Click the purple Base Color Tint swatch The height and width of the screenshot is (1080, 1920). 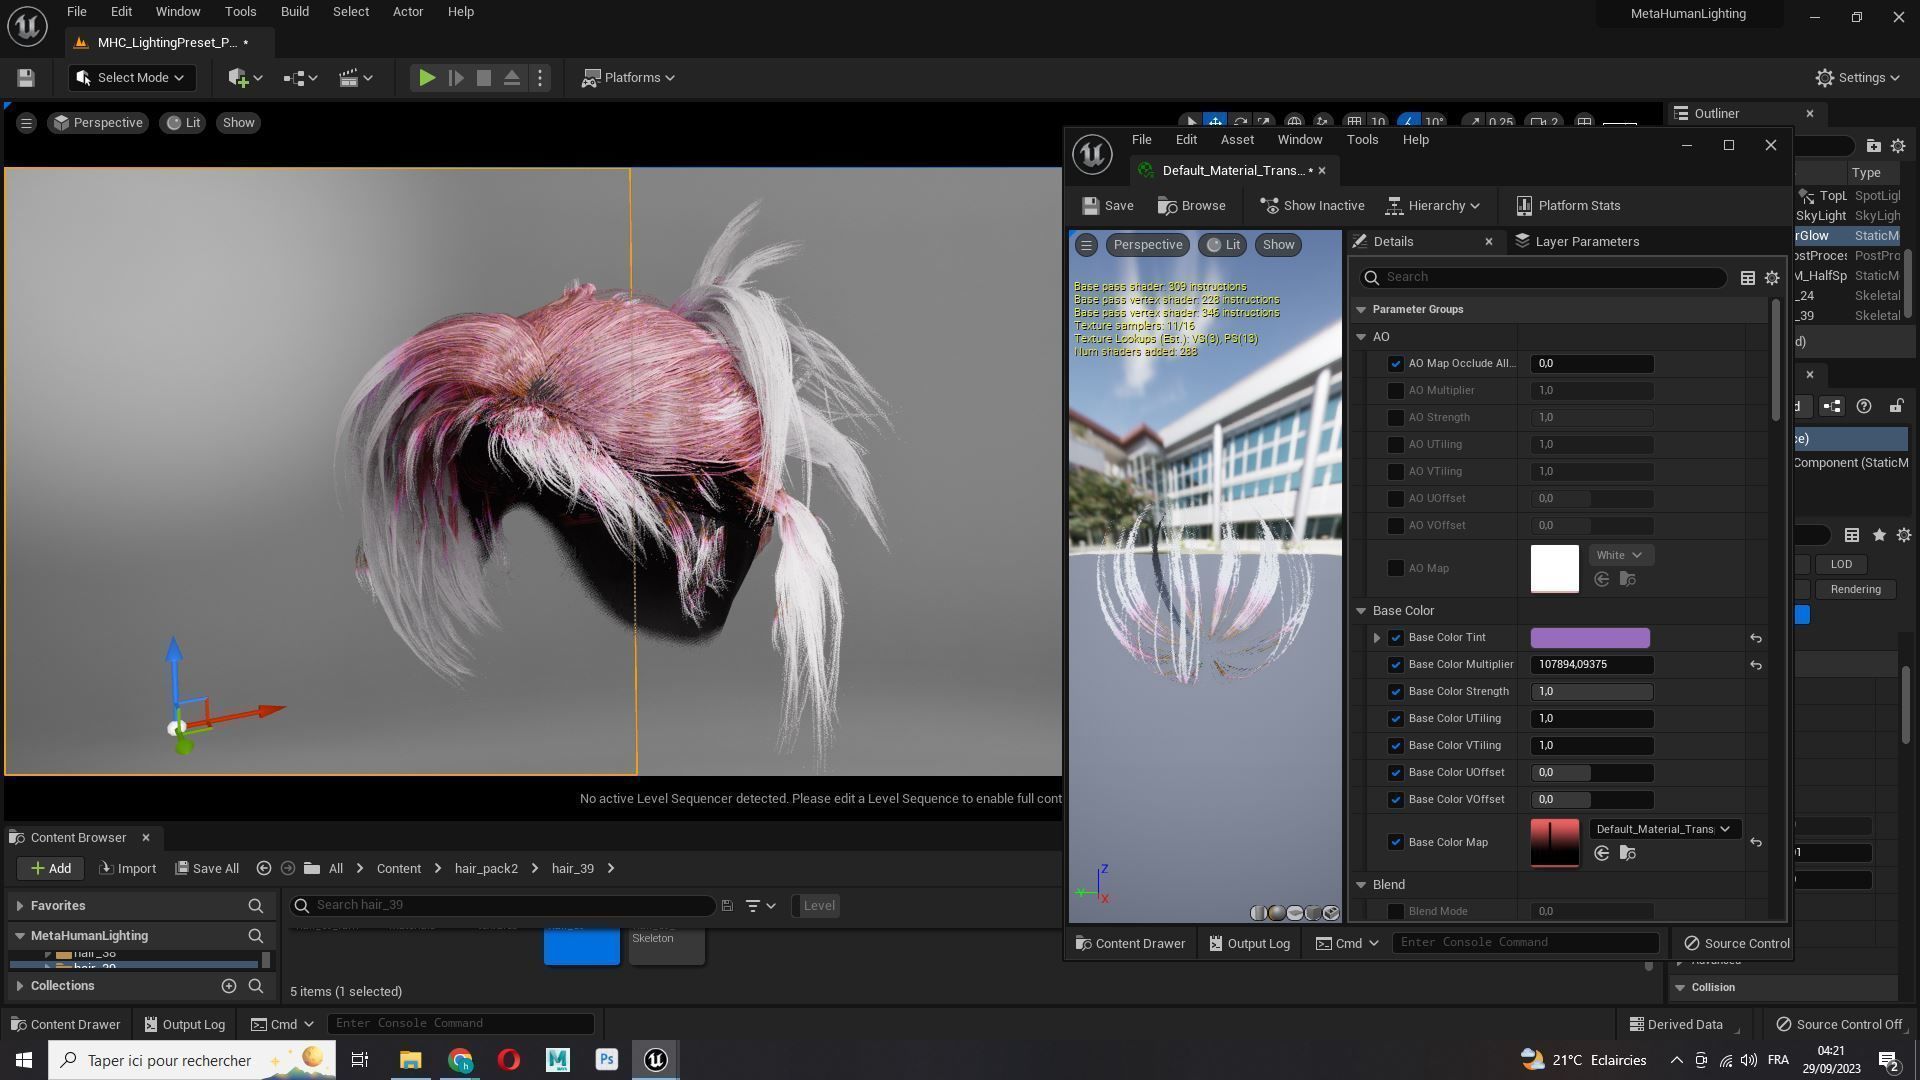click(1589, 638)
